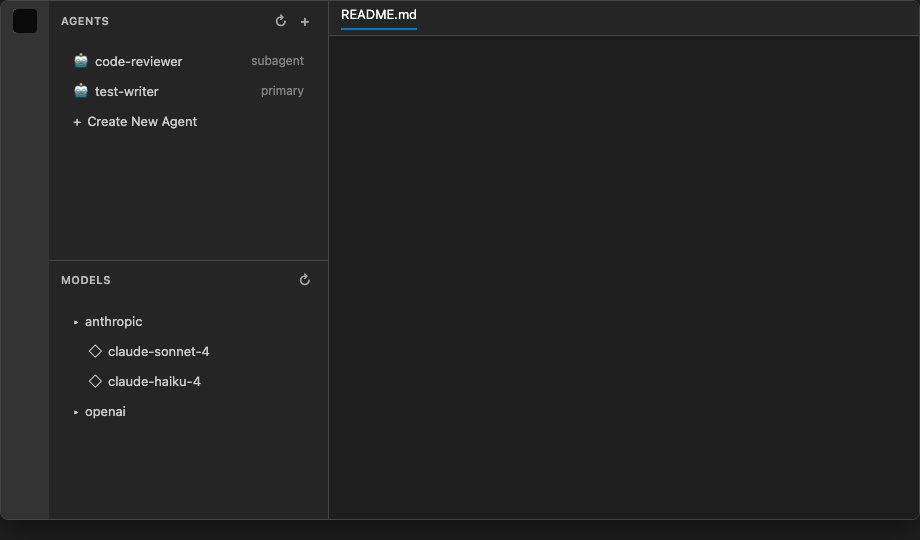Collapse the MODELS section header

pyautogui.click(x=86, y=280)
